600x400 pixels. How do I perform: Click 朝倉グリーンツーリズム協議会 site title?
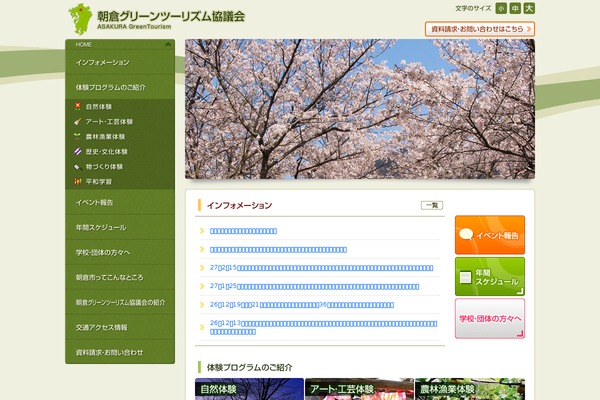coord(171,16)
